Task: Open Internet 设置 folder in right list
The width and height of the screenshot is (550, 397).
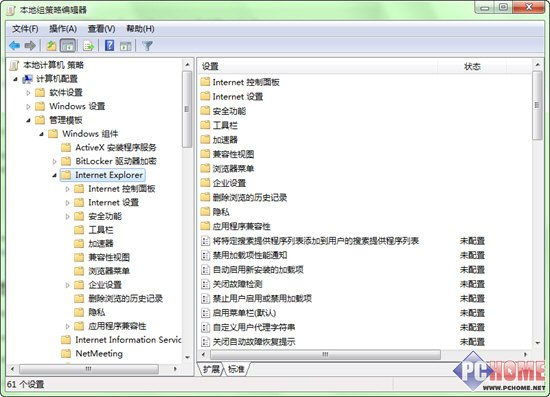Action: tap(238, 97)
